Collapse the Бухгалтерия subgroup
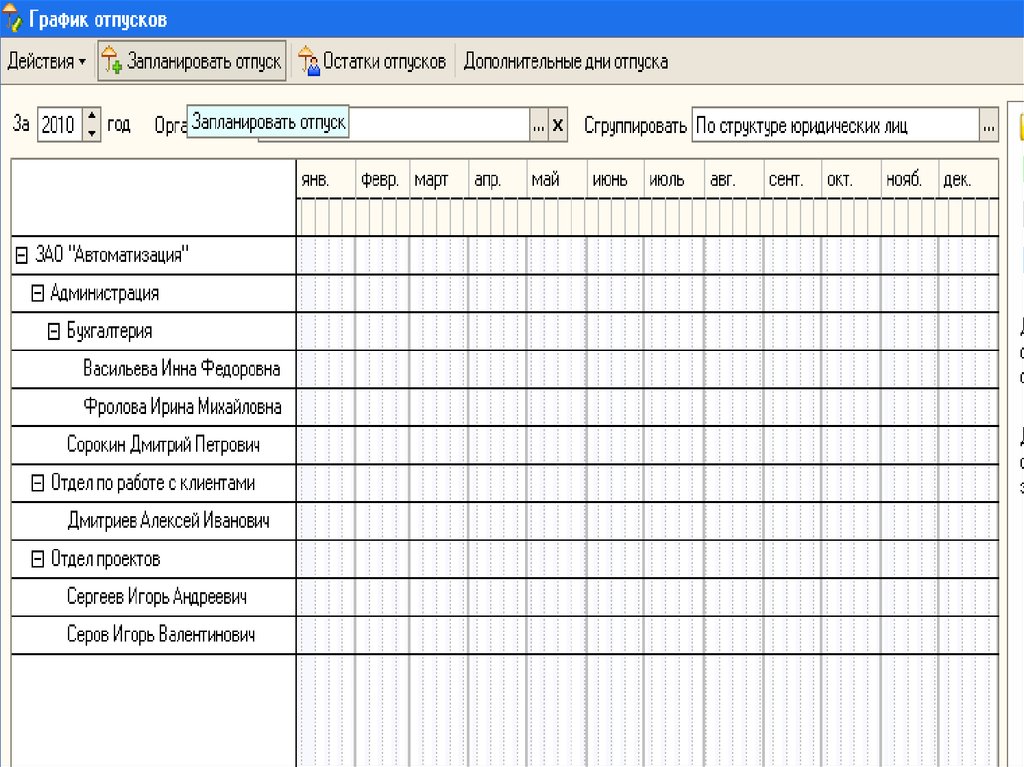This screenshot has height=767, width=1024. (x=55, y=332)
